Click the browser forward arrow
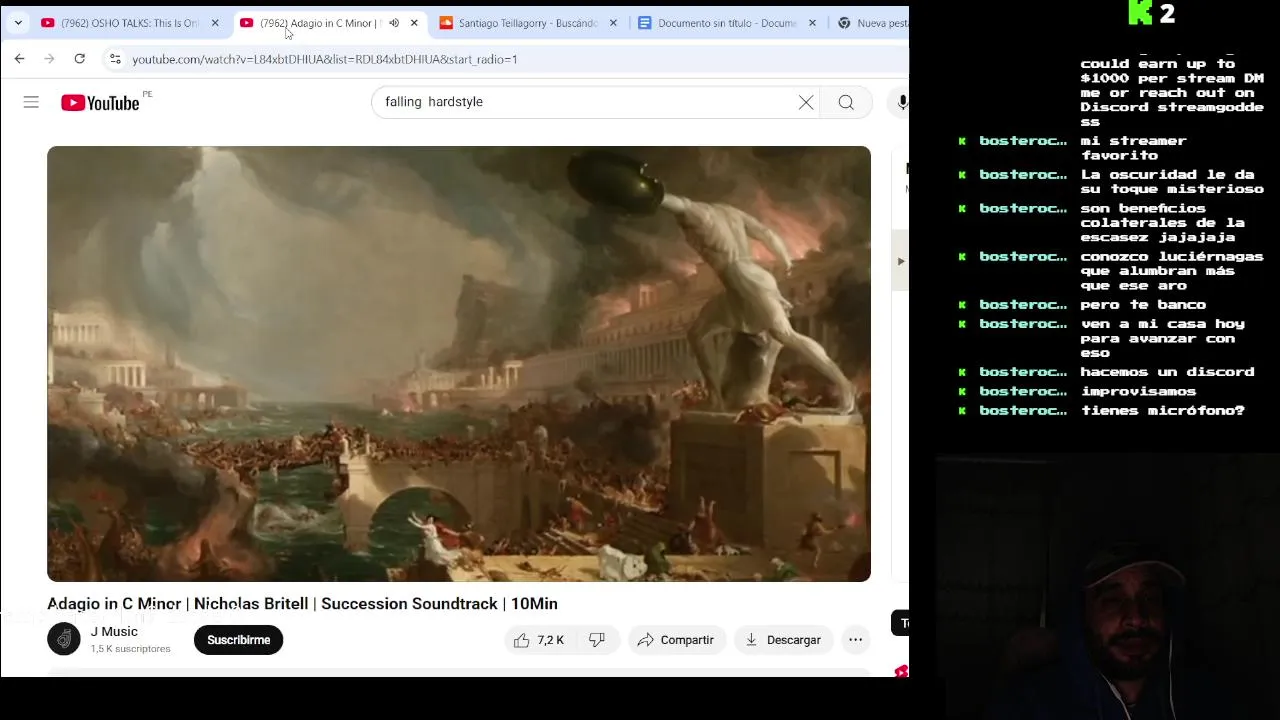Screen dimensions: 1280x720 pos(49,59)
